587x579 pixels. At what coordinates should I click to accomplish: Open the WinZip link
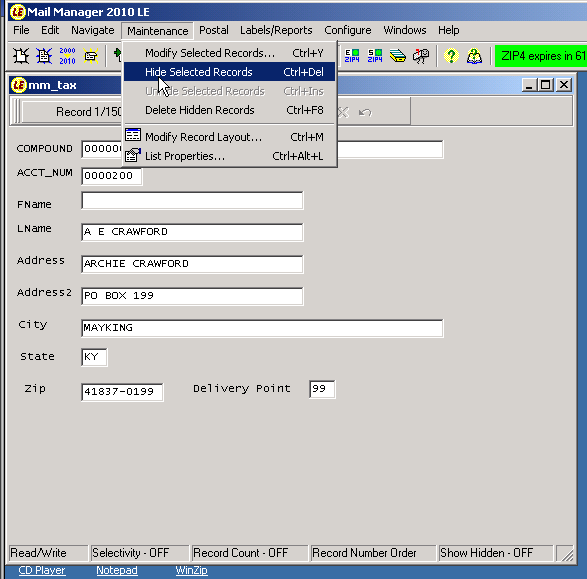coord(191,570)
